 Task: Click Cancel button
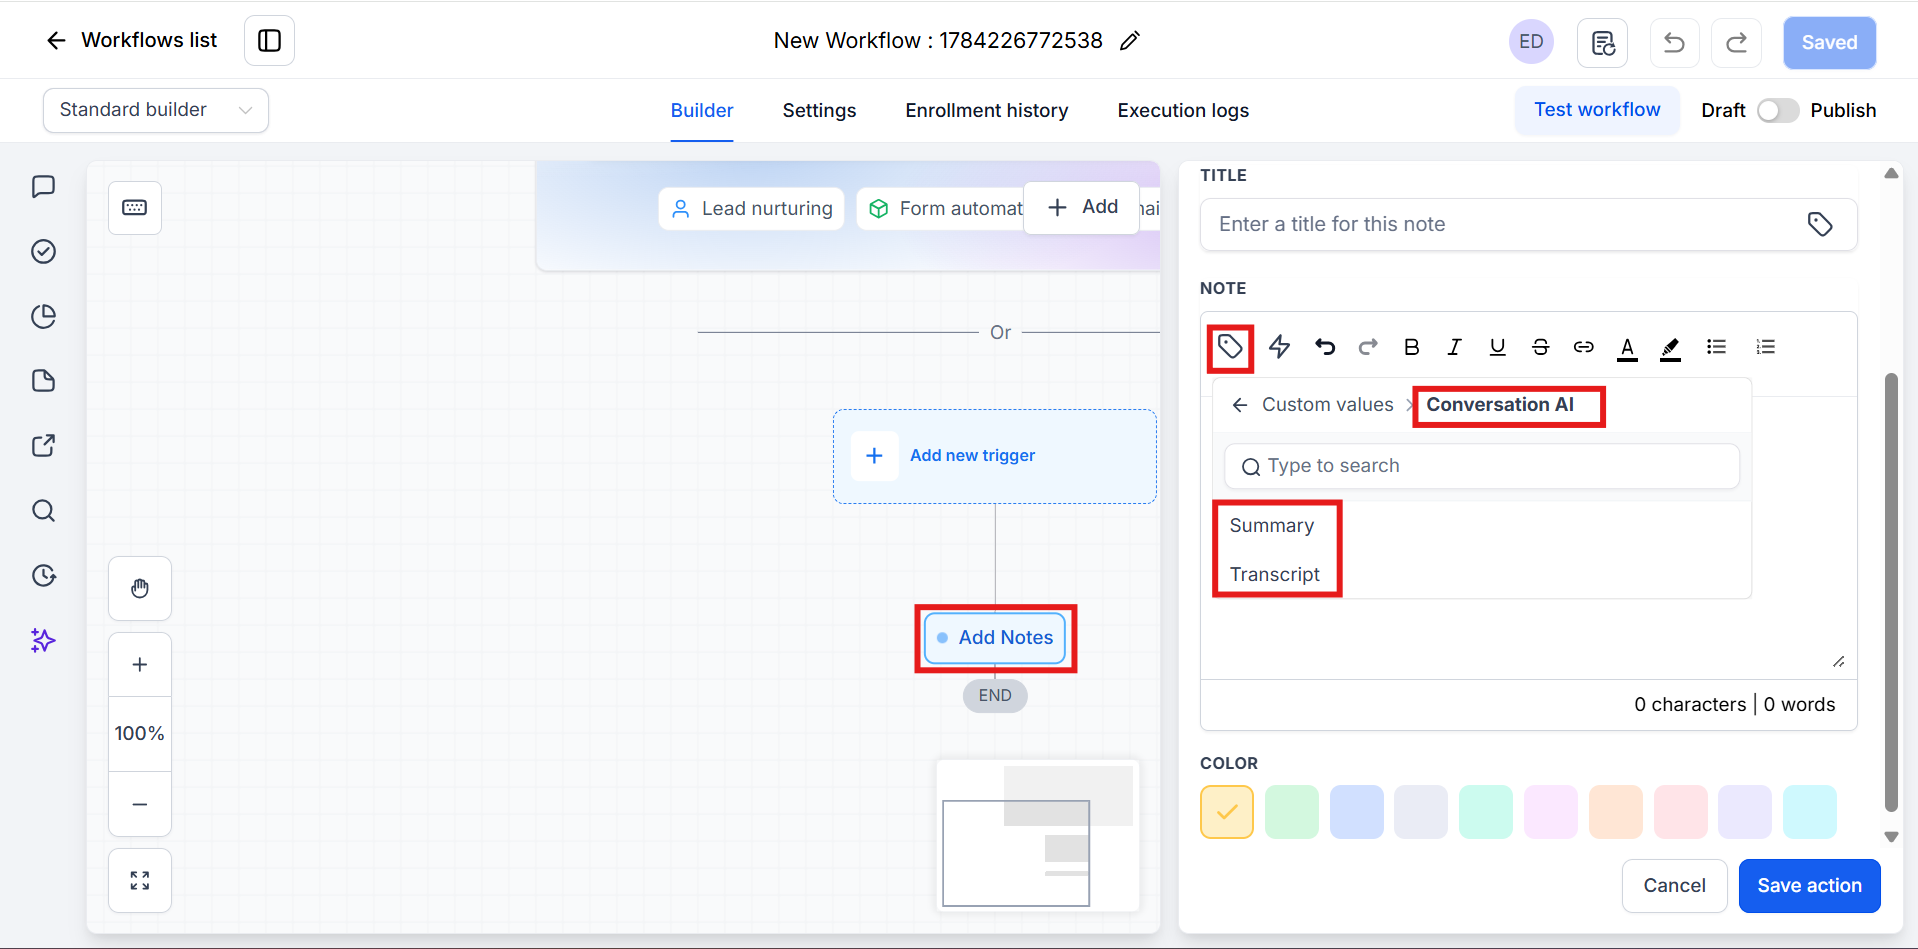[1675, 886]
